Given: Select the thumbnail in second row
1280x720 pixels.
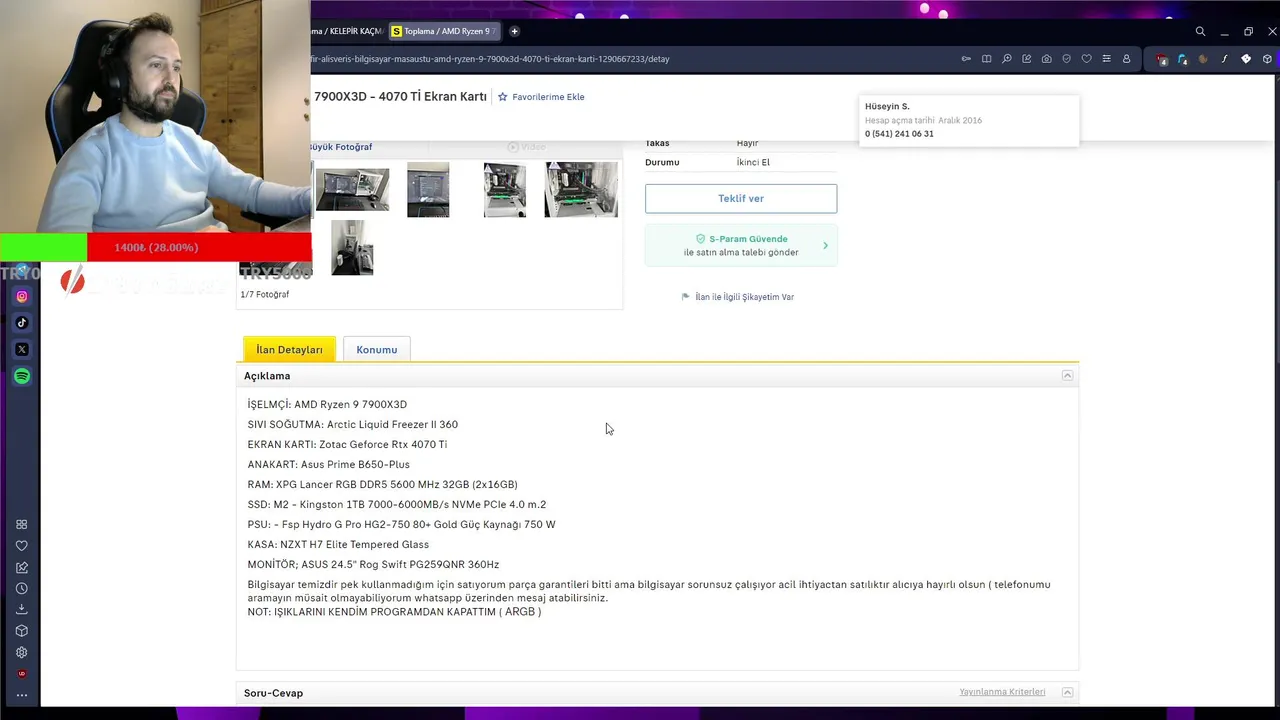Looking at the screenshot, I should (352, 248).
